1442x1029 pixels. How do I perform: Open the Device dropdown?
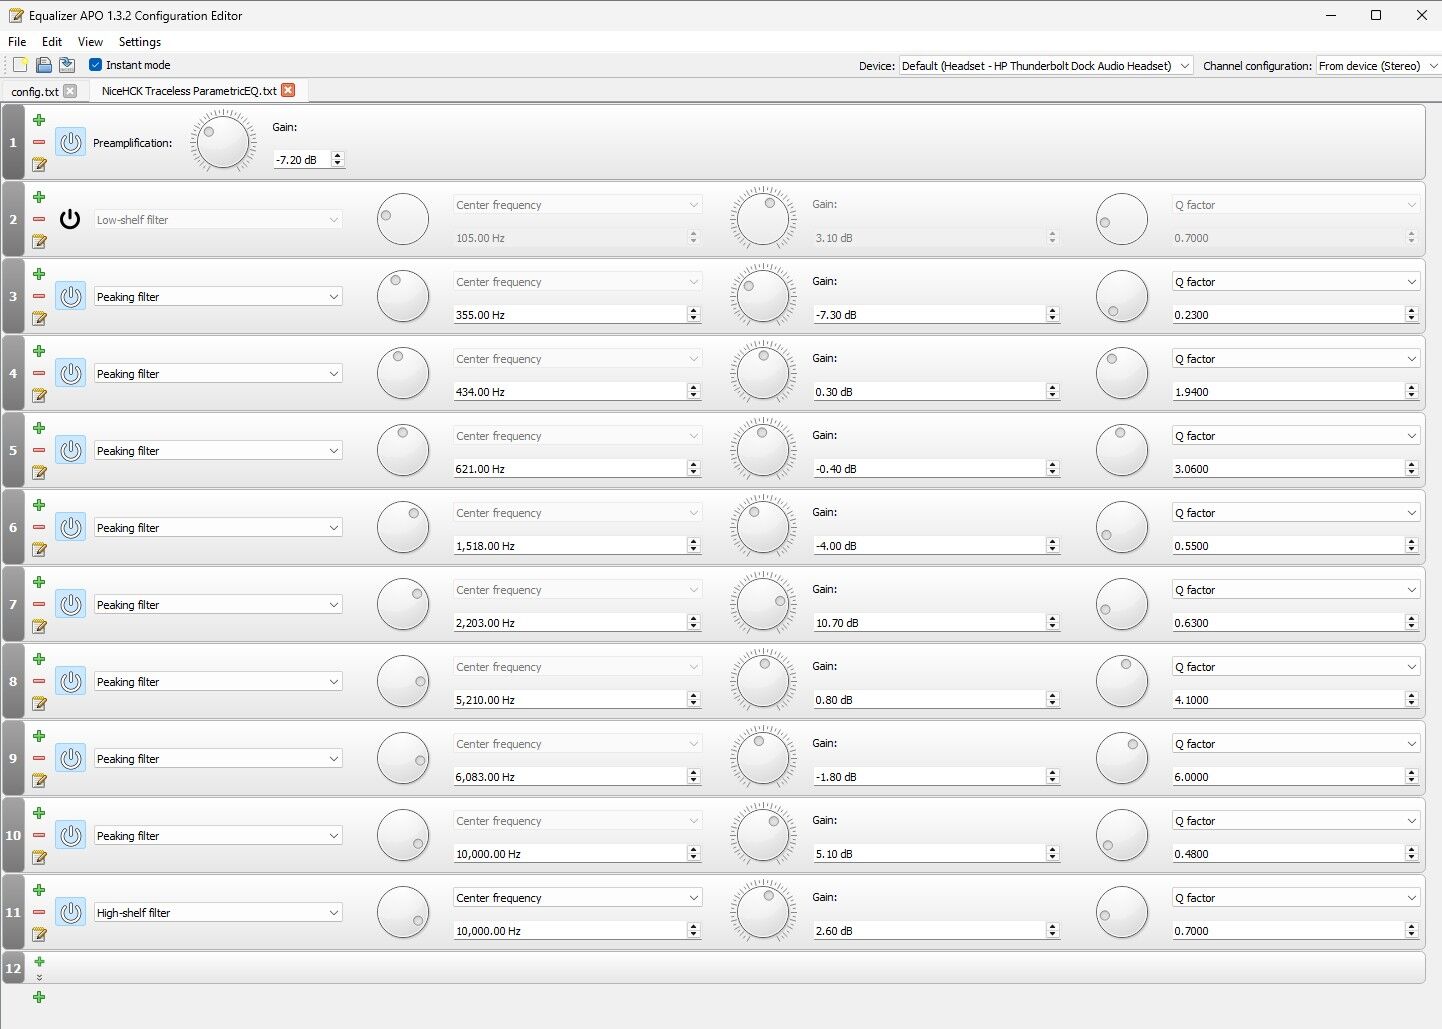[x=1045, y=66]
